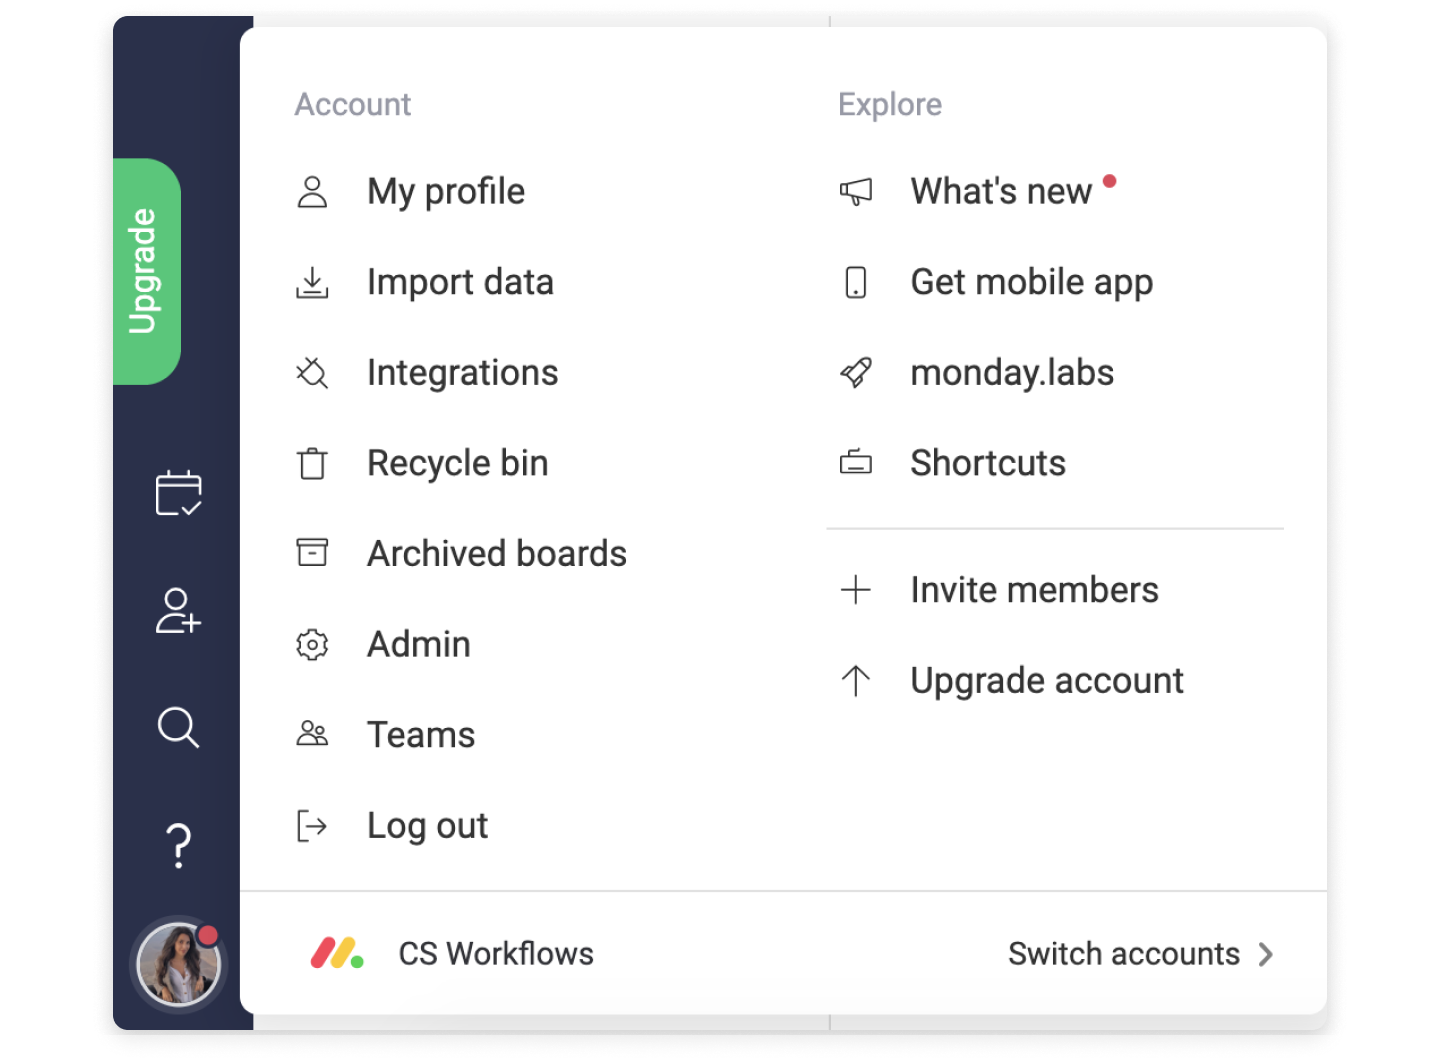Open the help question mark icon
The image size is (1440, 1062).
coord(178,845)
